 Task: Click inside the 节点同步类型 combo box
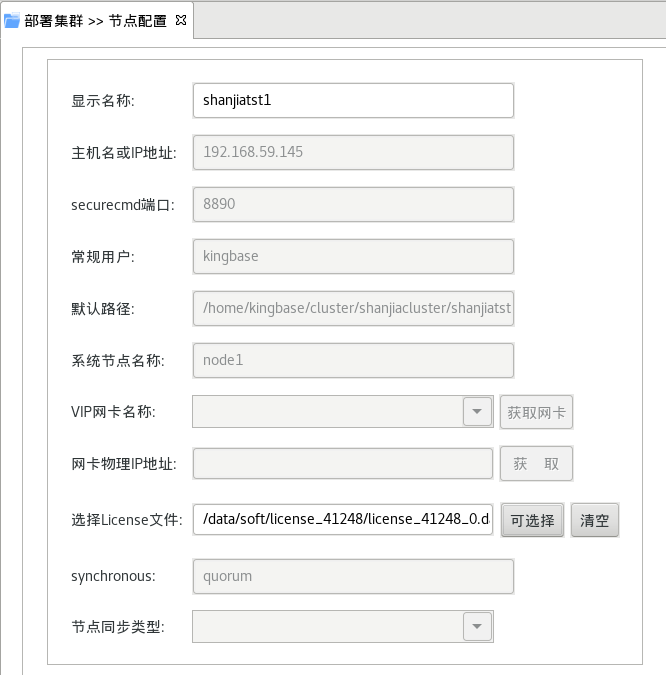327,627
